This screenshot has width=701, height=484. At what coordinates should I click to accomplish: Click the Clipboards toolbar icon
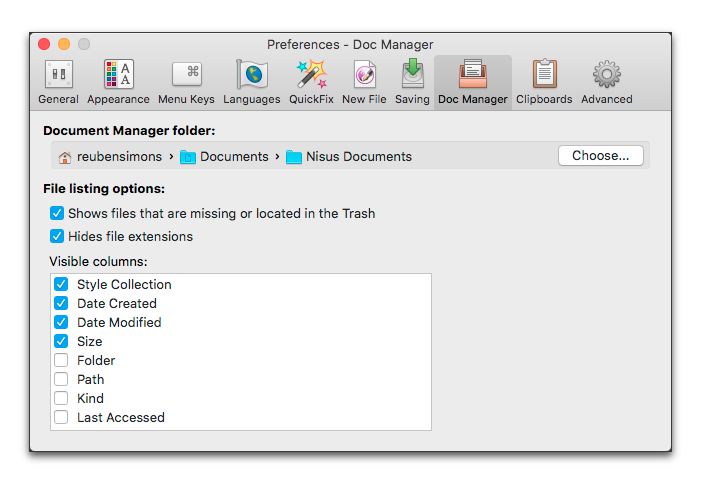coord(544,82)
